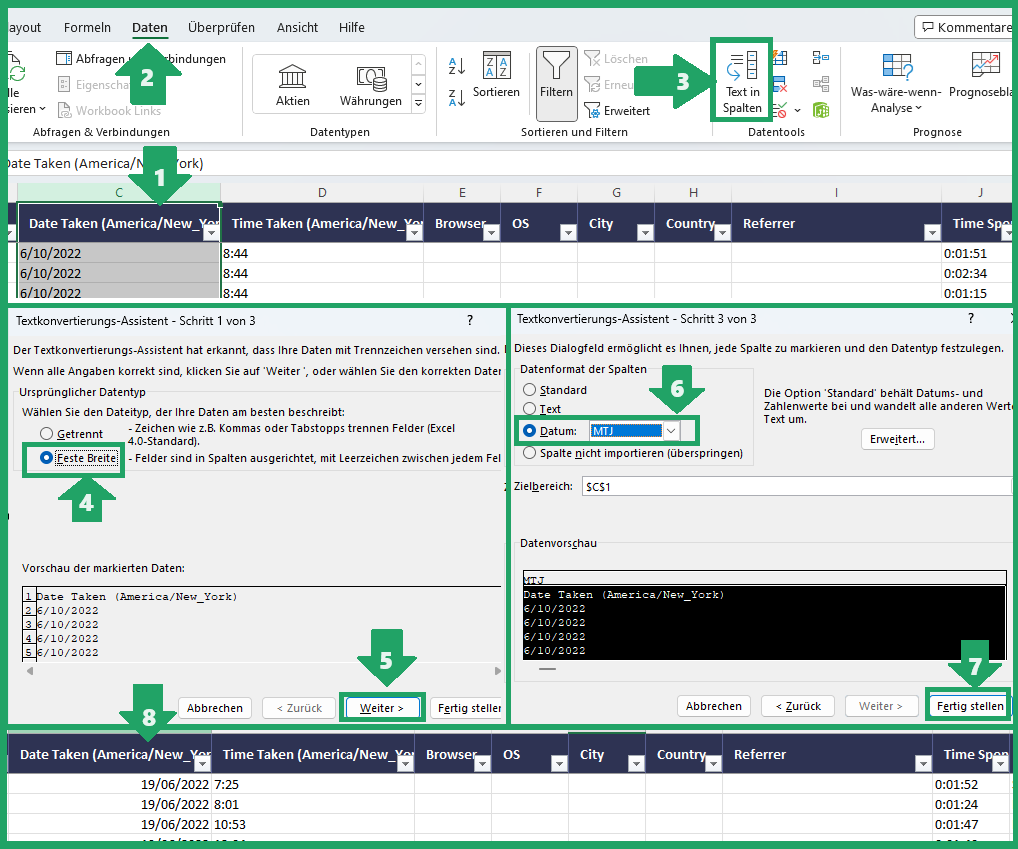1018x849 pixels.
Task: Click the Zielbereich input field
Action: 796,486
